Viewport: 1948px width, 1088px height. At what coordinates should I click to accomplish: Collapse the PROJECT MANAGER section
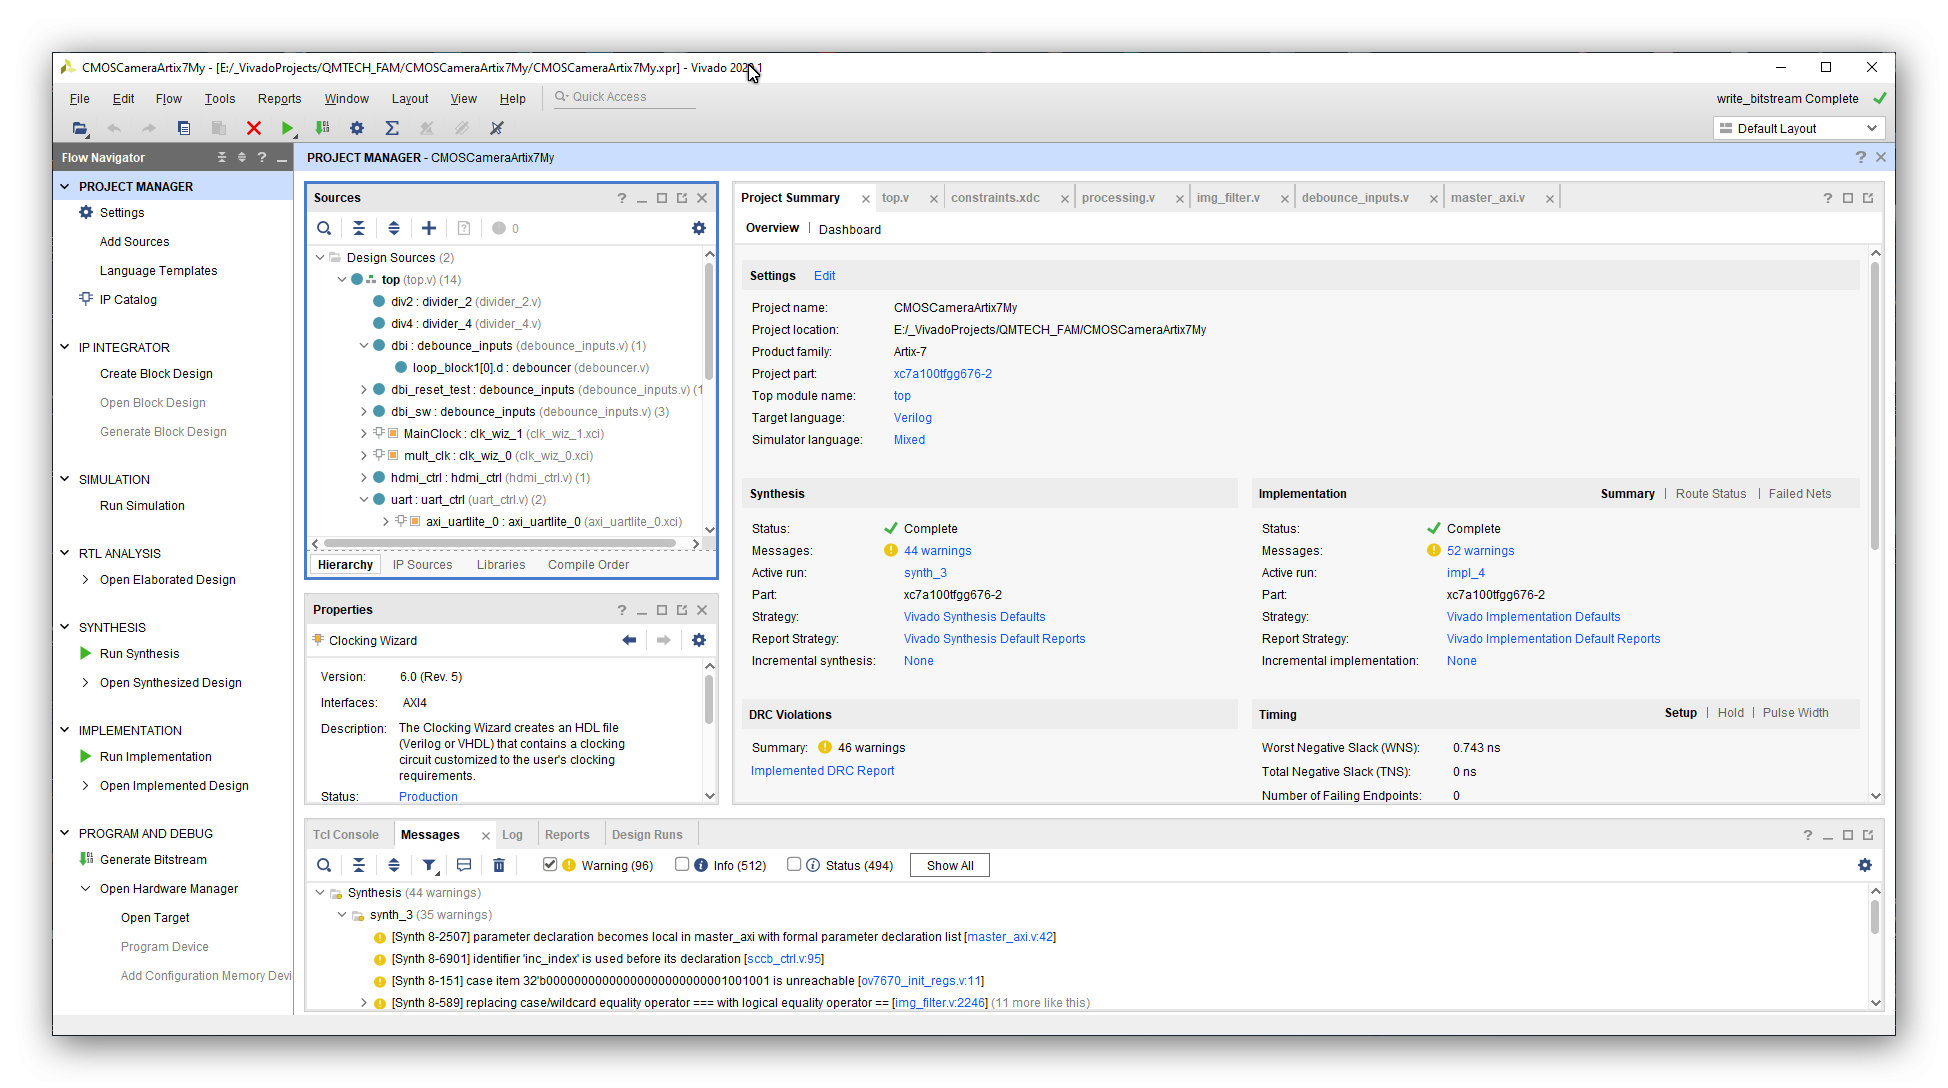pyautogui.click(x=65, y=186)
